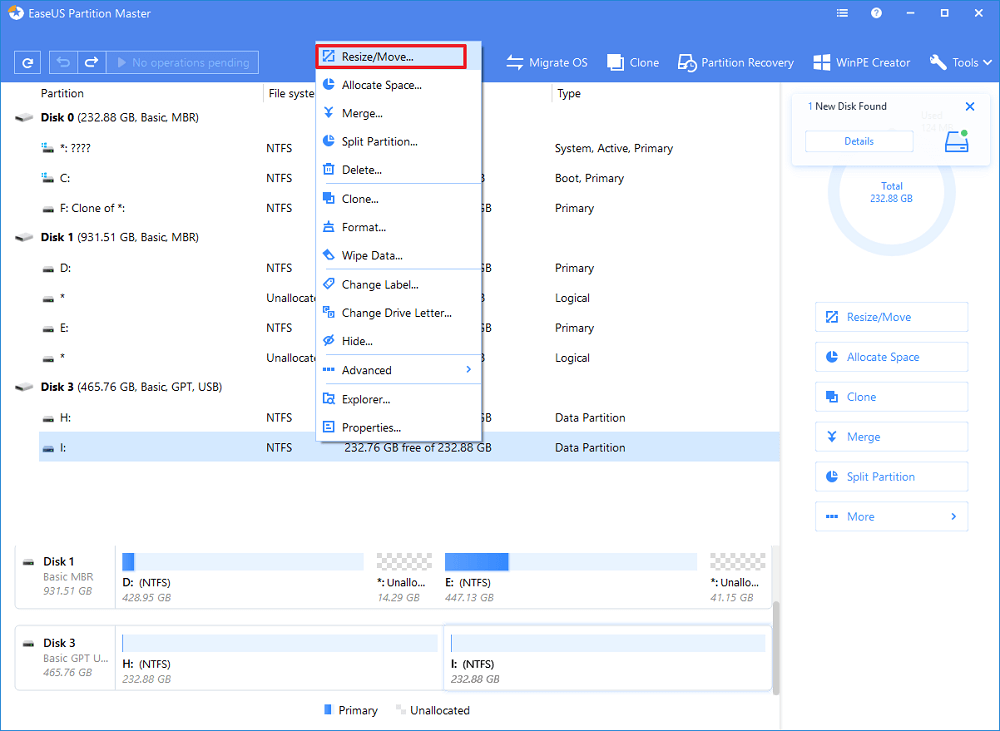Select Format in the context menu

tap(399, 227)
